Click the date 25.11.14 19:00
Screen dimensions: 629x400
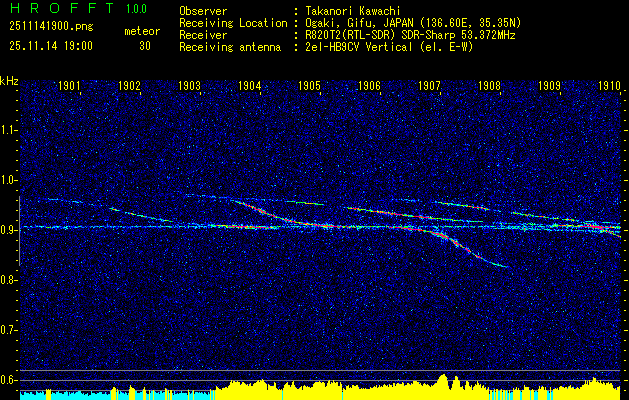[51, 46]
